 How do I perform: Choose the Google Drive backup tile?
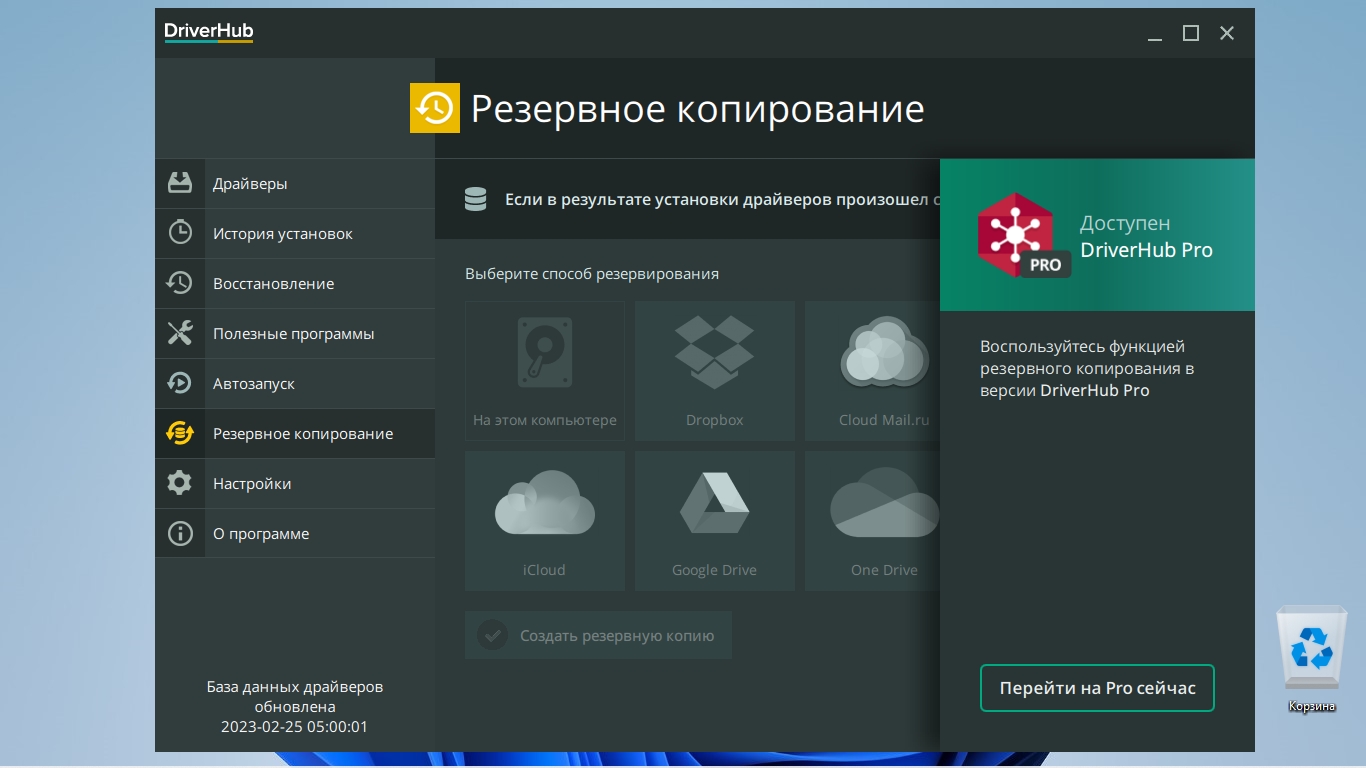[715, 521]
